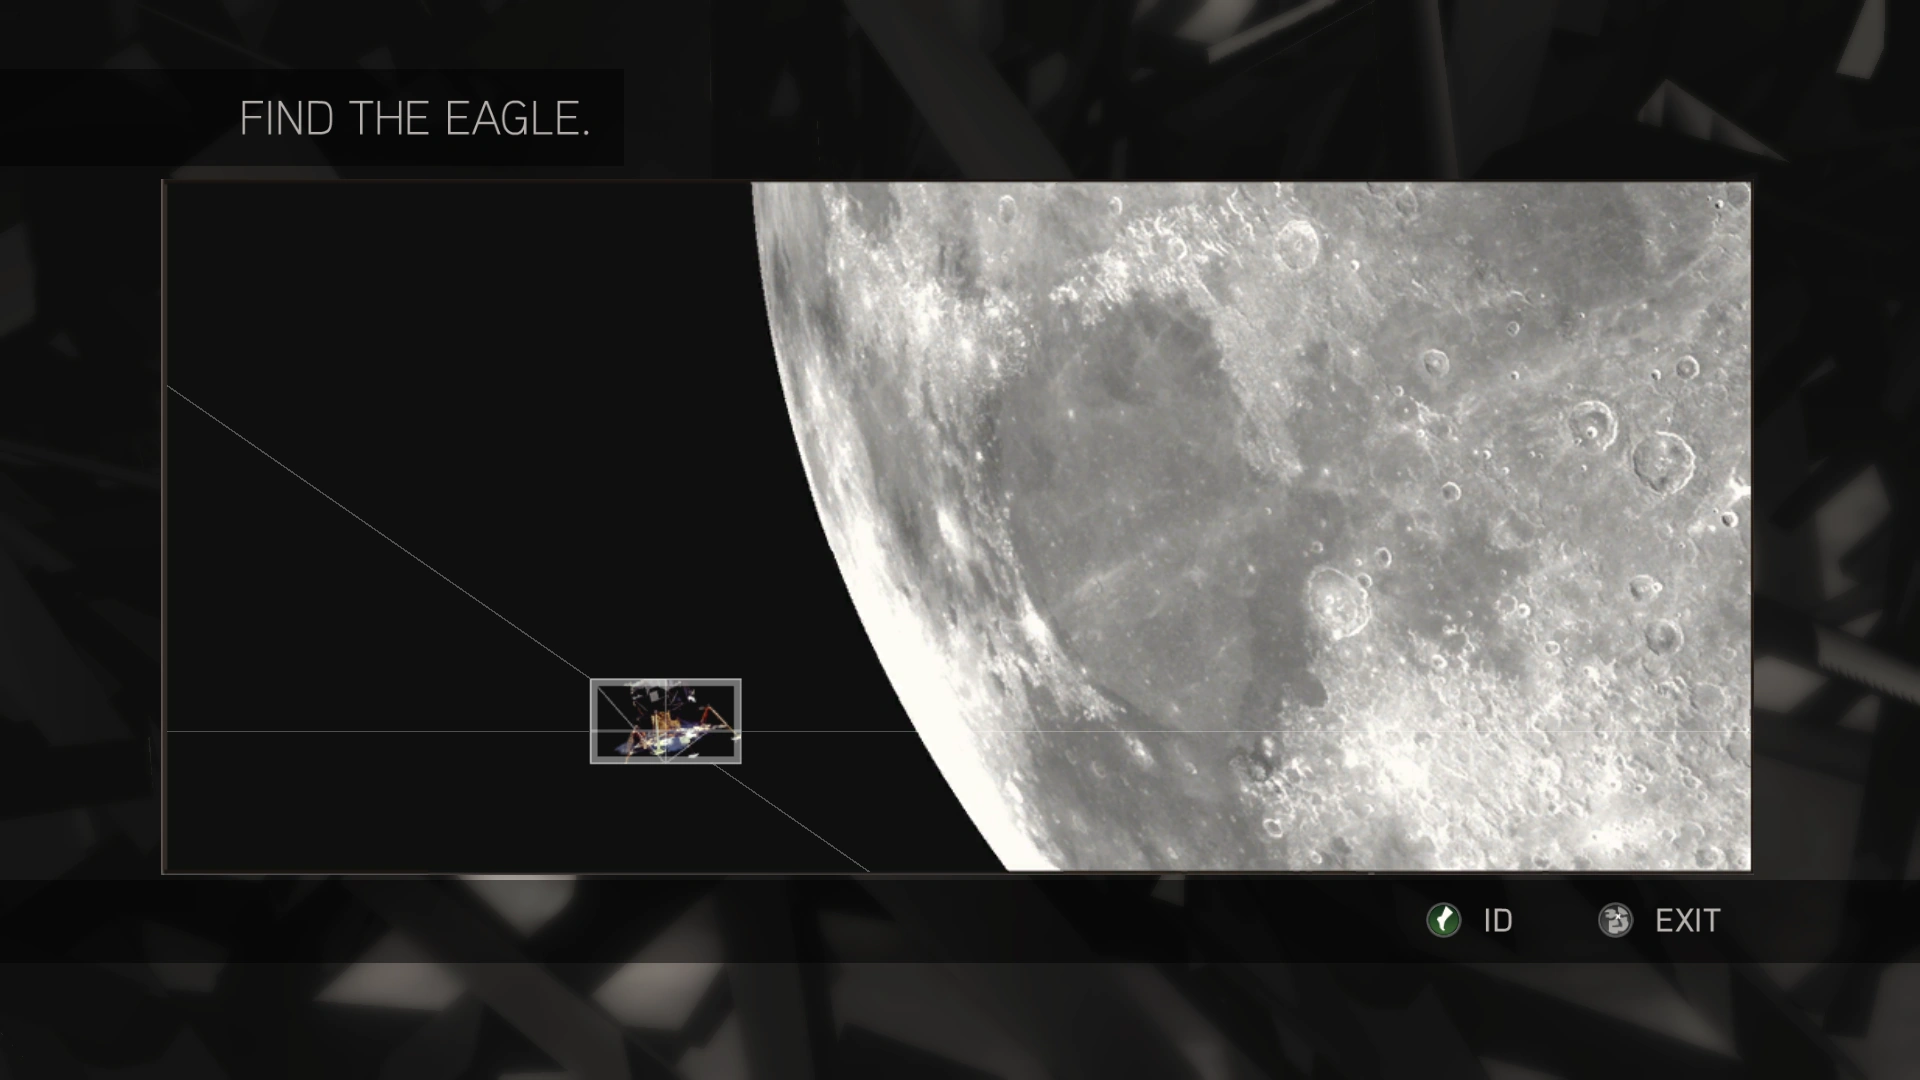Click the bottom action bar strip
The image size is (1920, 1080).
[x=960, y=921]
